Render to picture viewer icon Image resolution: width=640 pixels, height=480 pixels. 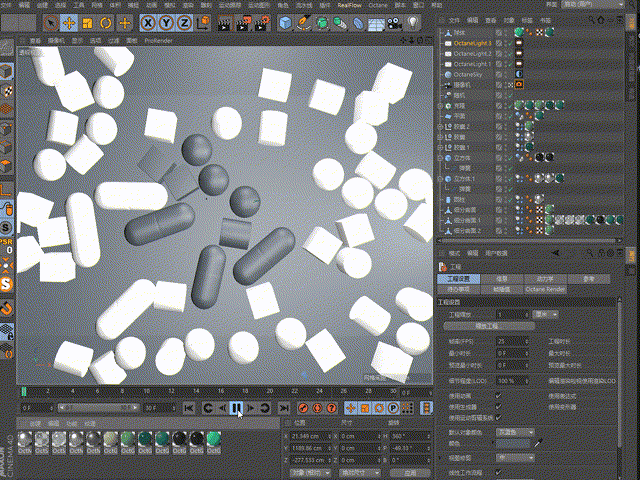point(243,23)
